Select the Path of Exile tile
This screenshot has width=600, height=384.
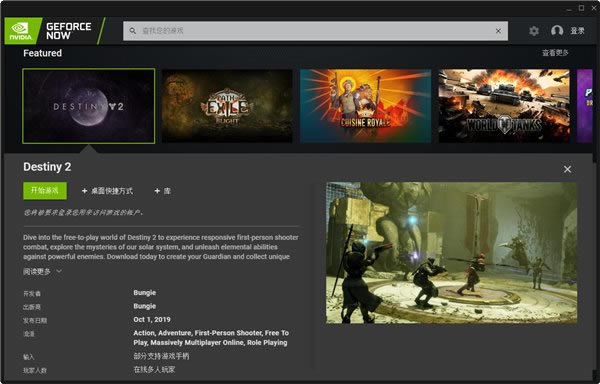coord(227,106)
